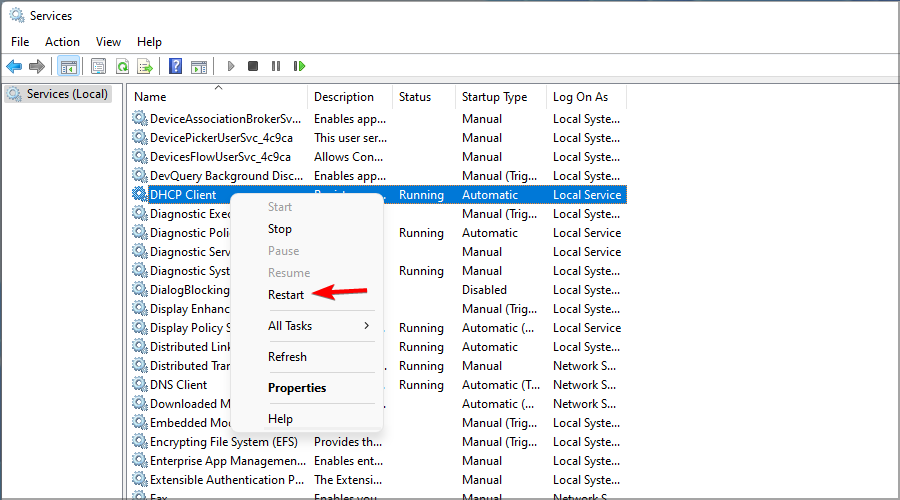The image size is (900, 500).
Task: Click the Restart Service toolbar icon
Action: point(299,67)
